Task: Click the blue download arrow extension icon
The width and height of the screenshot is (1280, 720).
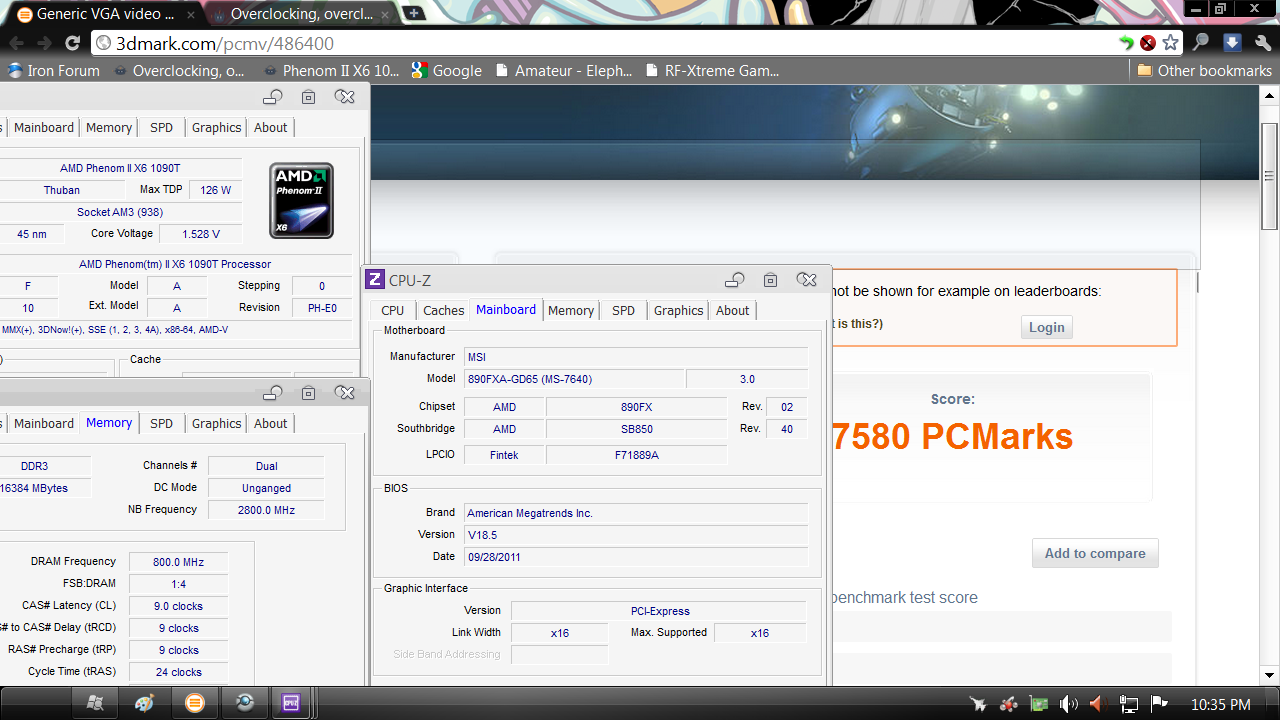Action: click(x=1232, y=43)
